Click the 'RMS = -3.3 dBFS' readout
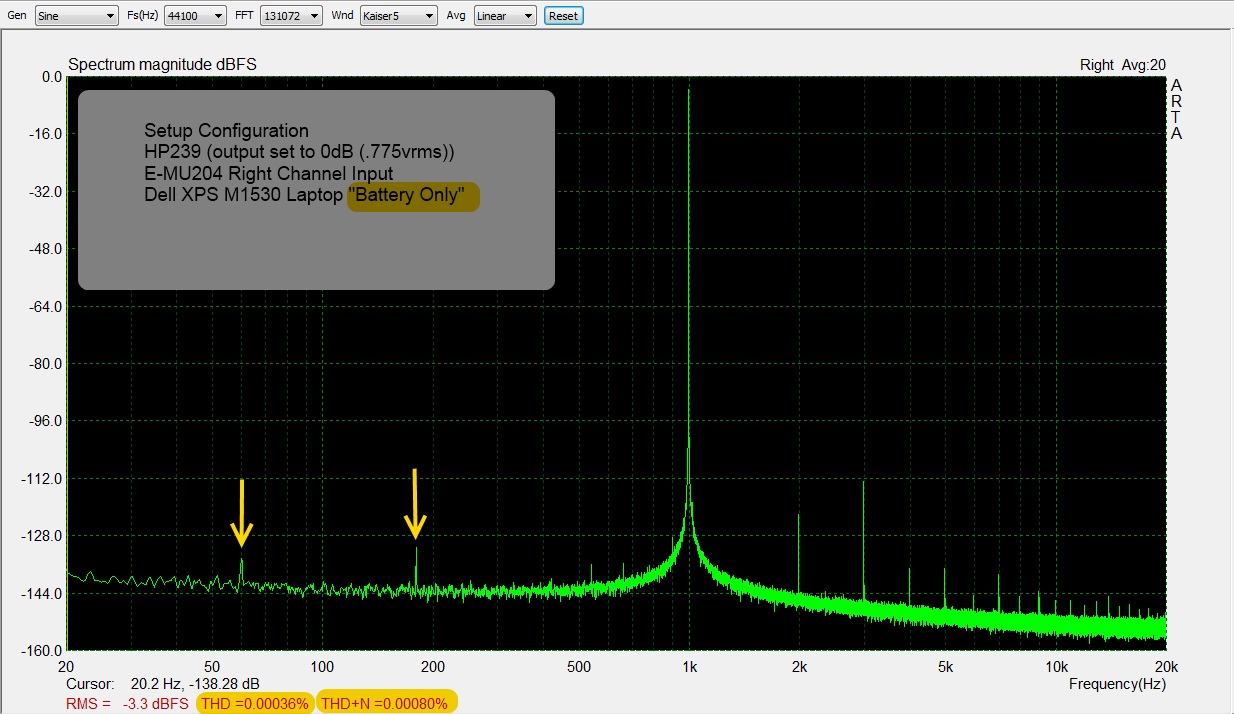 [x=128, y=703]
